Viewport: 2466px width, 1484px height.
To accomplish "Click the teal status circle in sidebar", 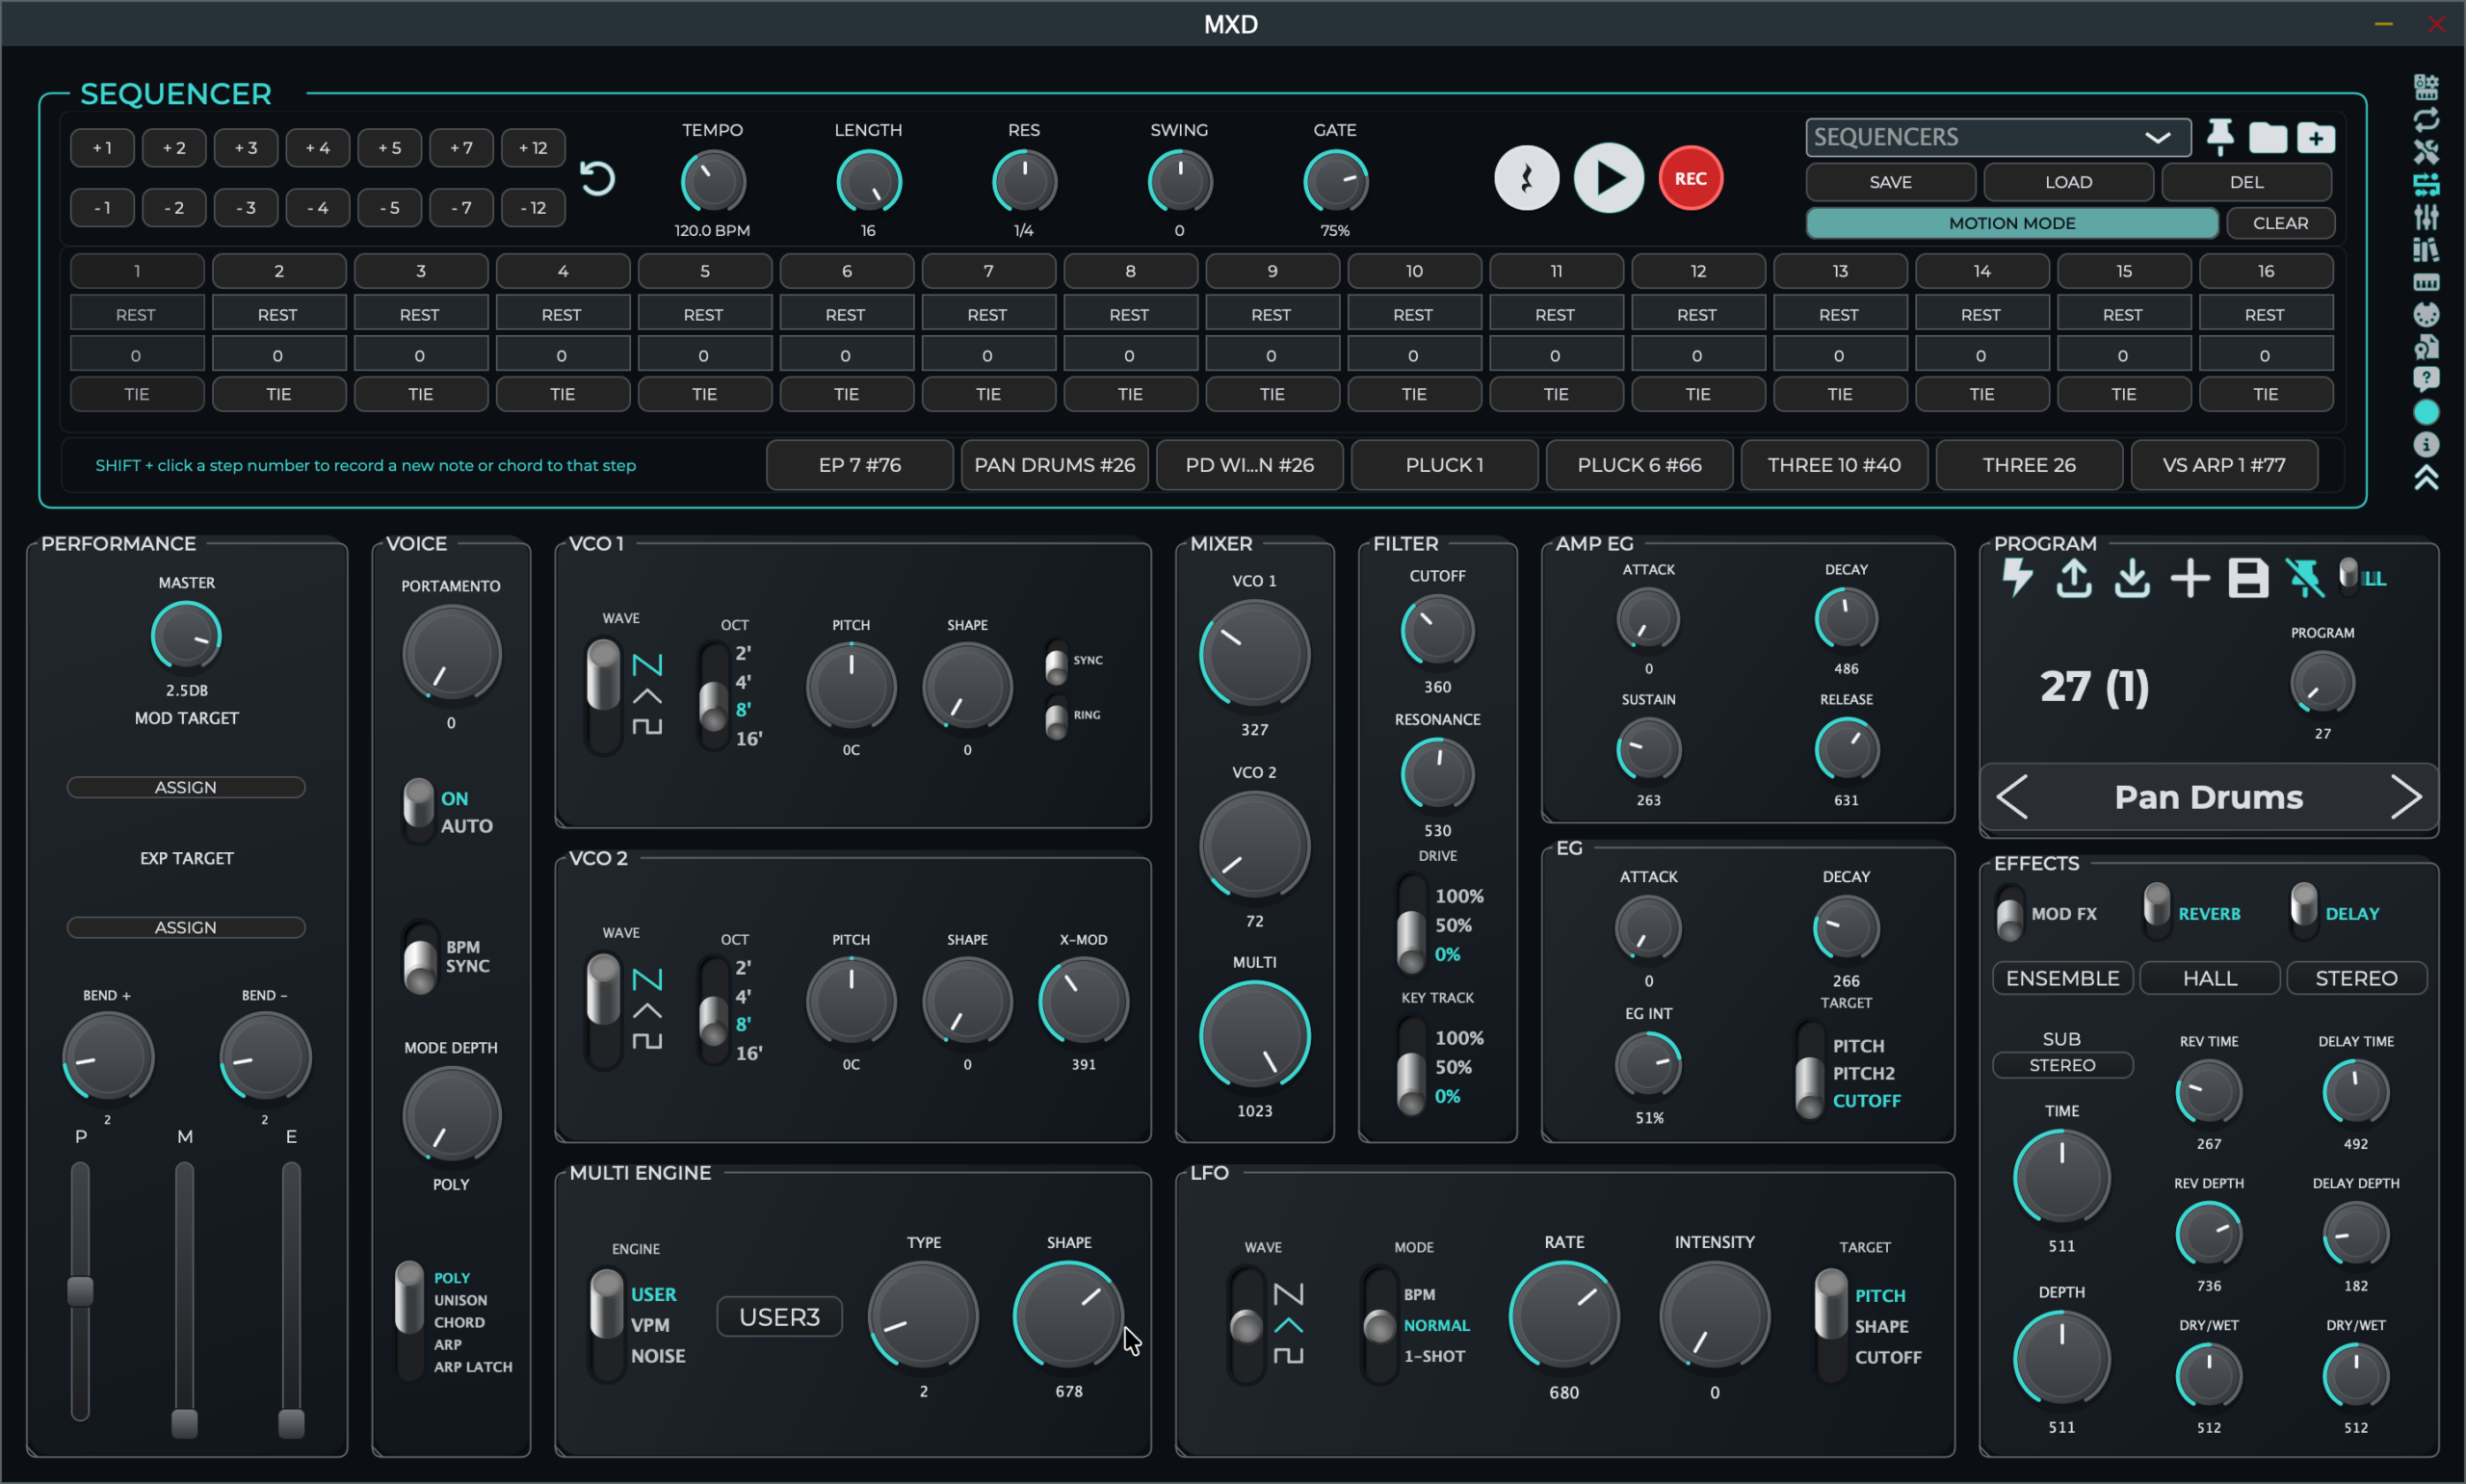I will pos(2425,412).
